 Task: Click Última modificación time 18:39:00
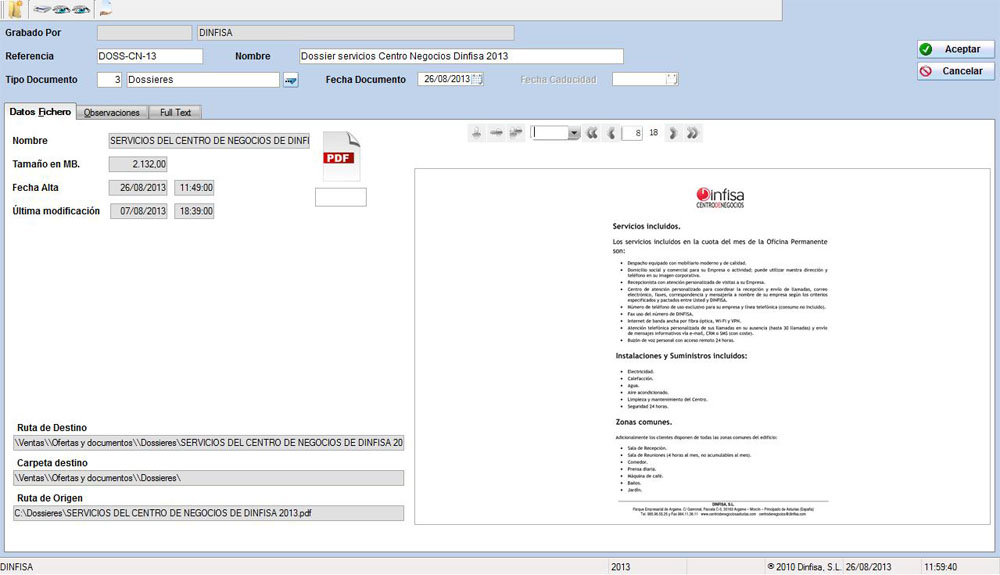click(x=195, y=211)
